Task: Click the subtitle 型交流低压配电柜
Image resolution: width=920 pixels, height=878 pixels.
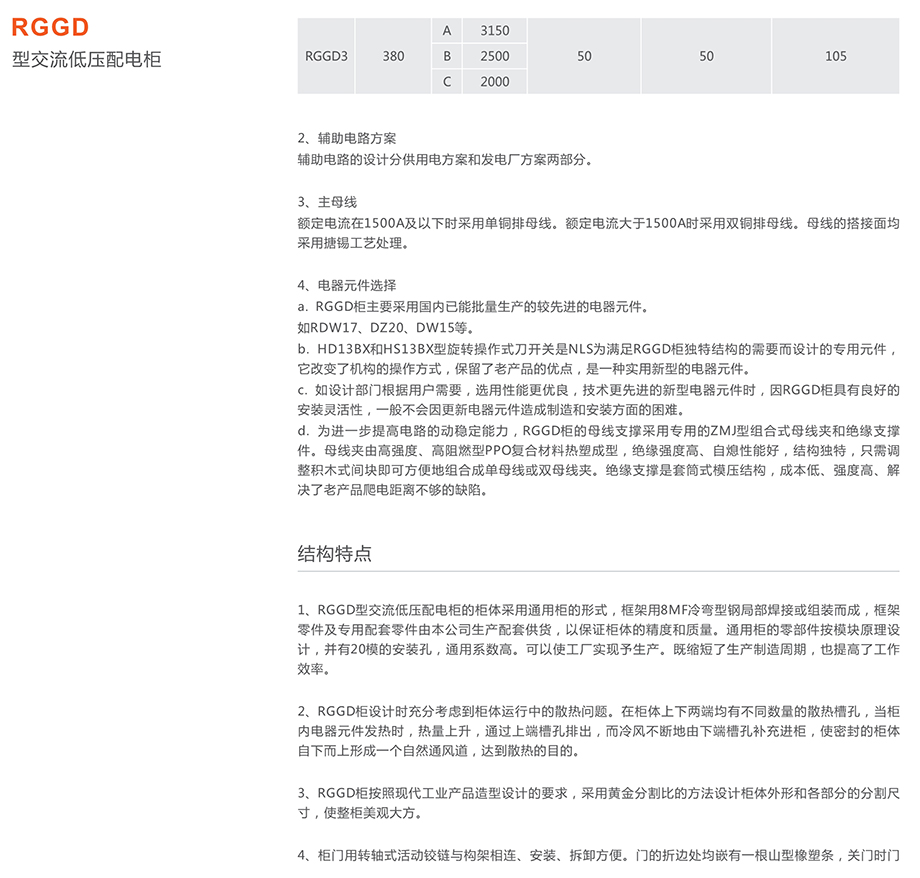Action: [x=86, y=59]
